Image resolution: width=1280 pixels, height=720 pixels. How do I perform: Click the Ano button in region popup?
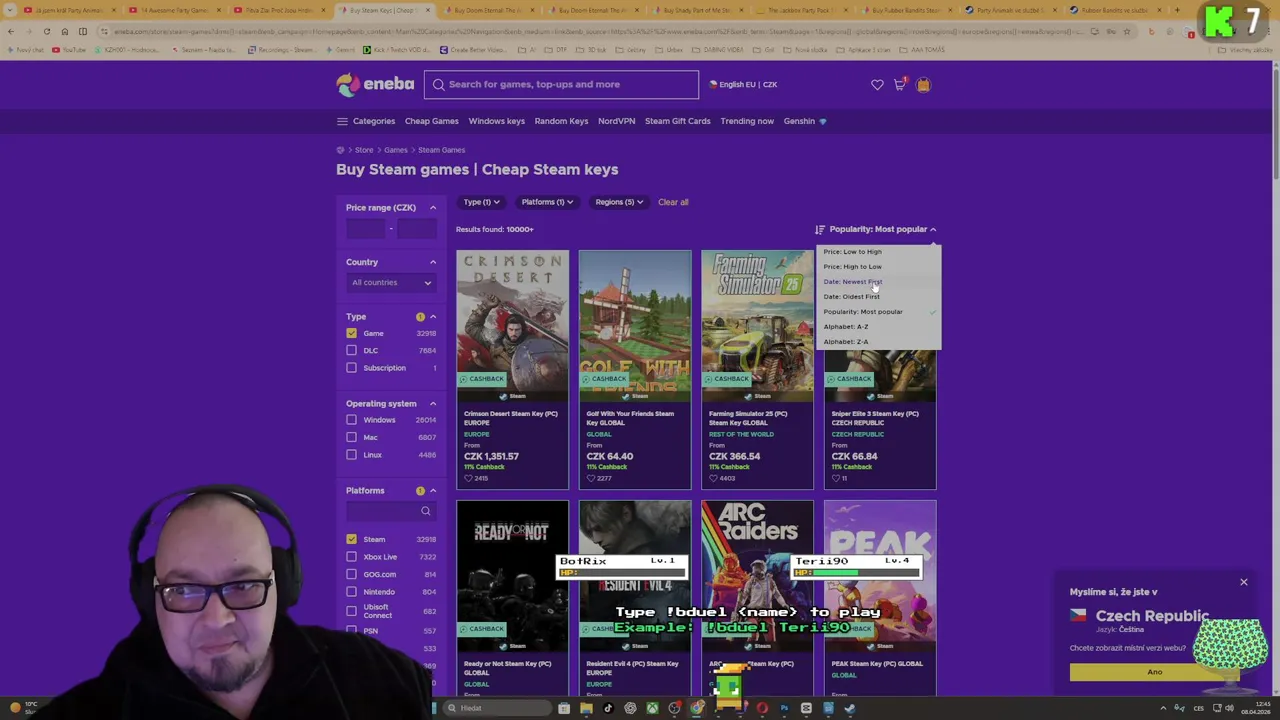pyautogui.click(x=1155, y=672)
